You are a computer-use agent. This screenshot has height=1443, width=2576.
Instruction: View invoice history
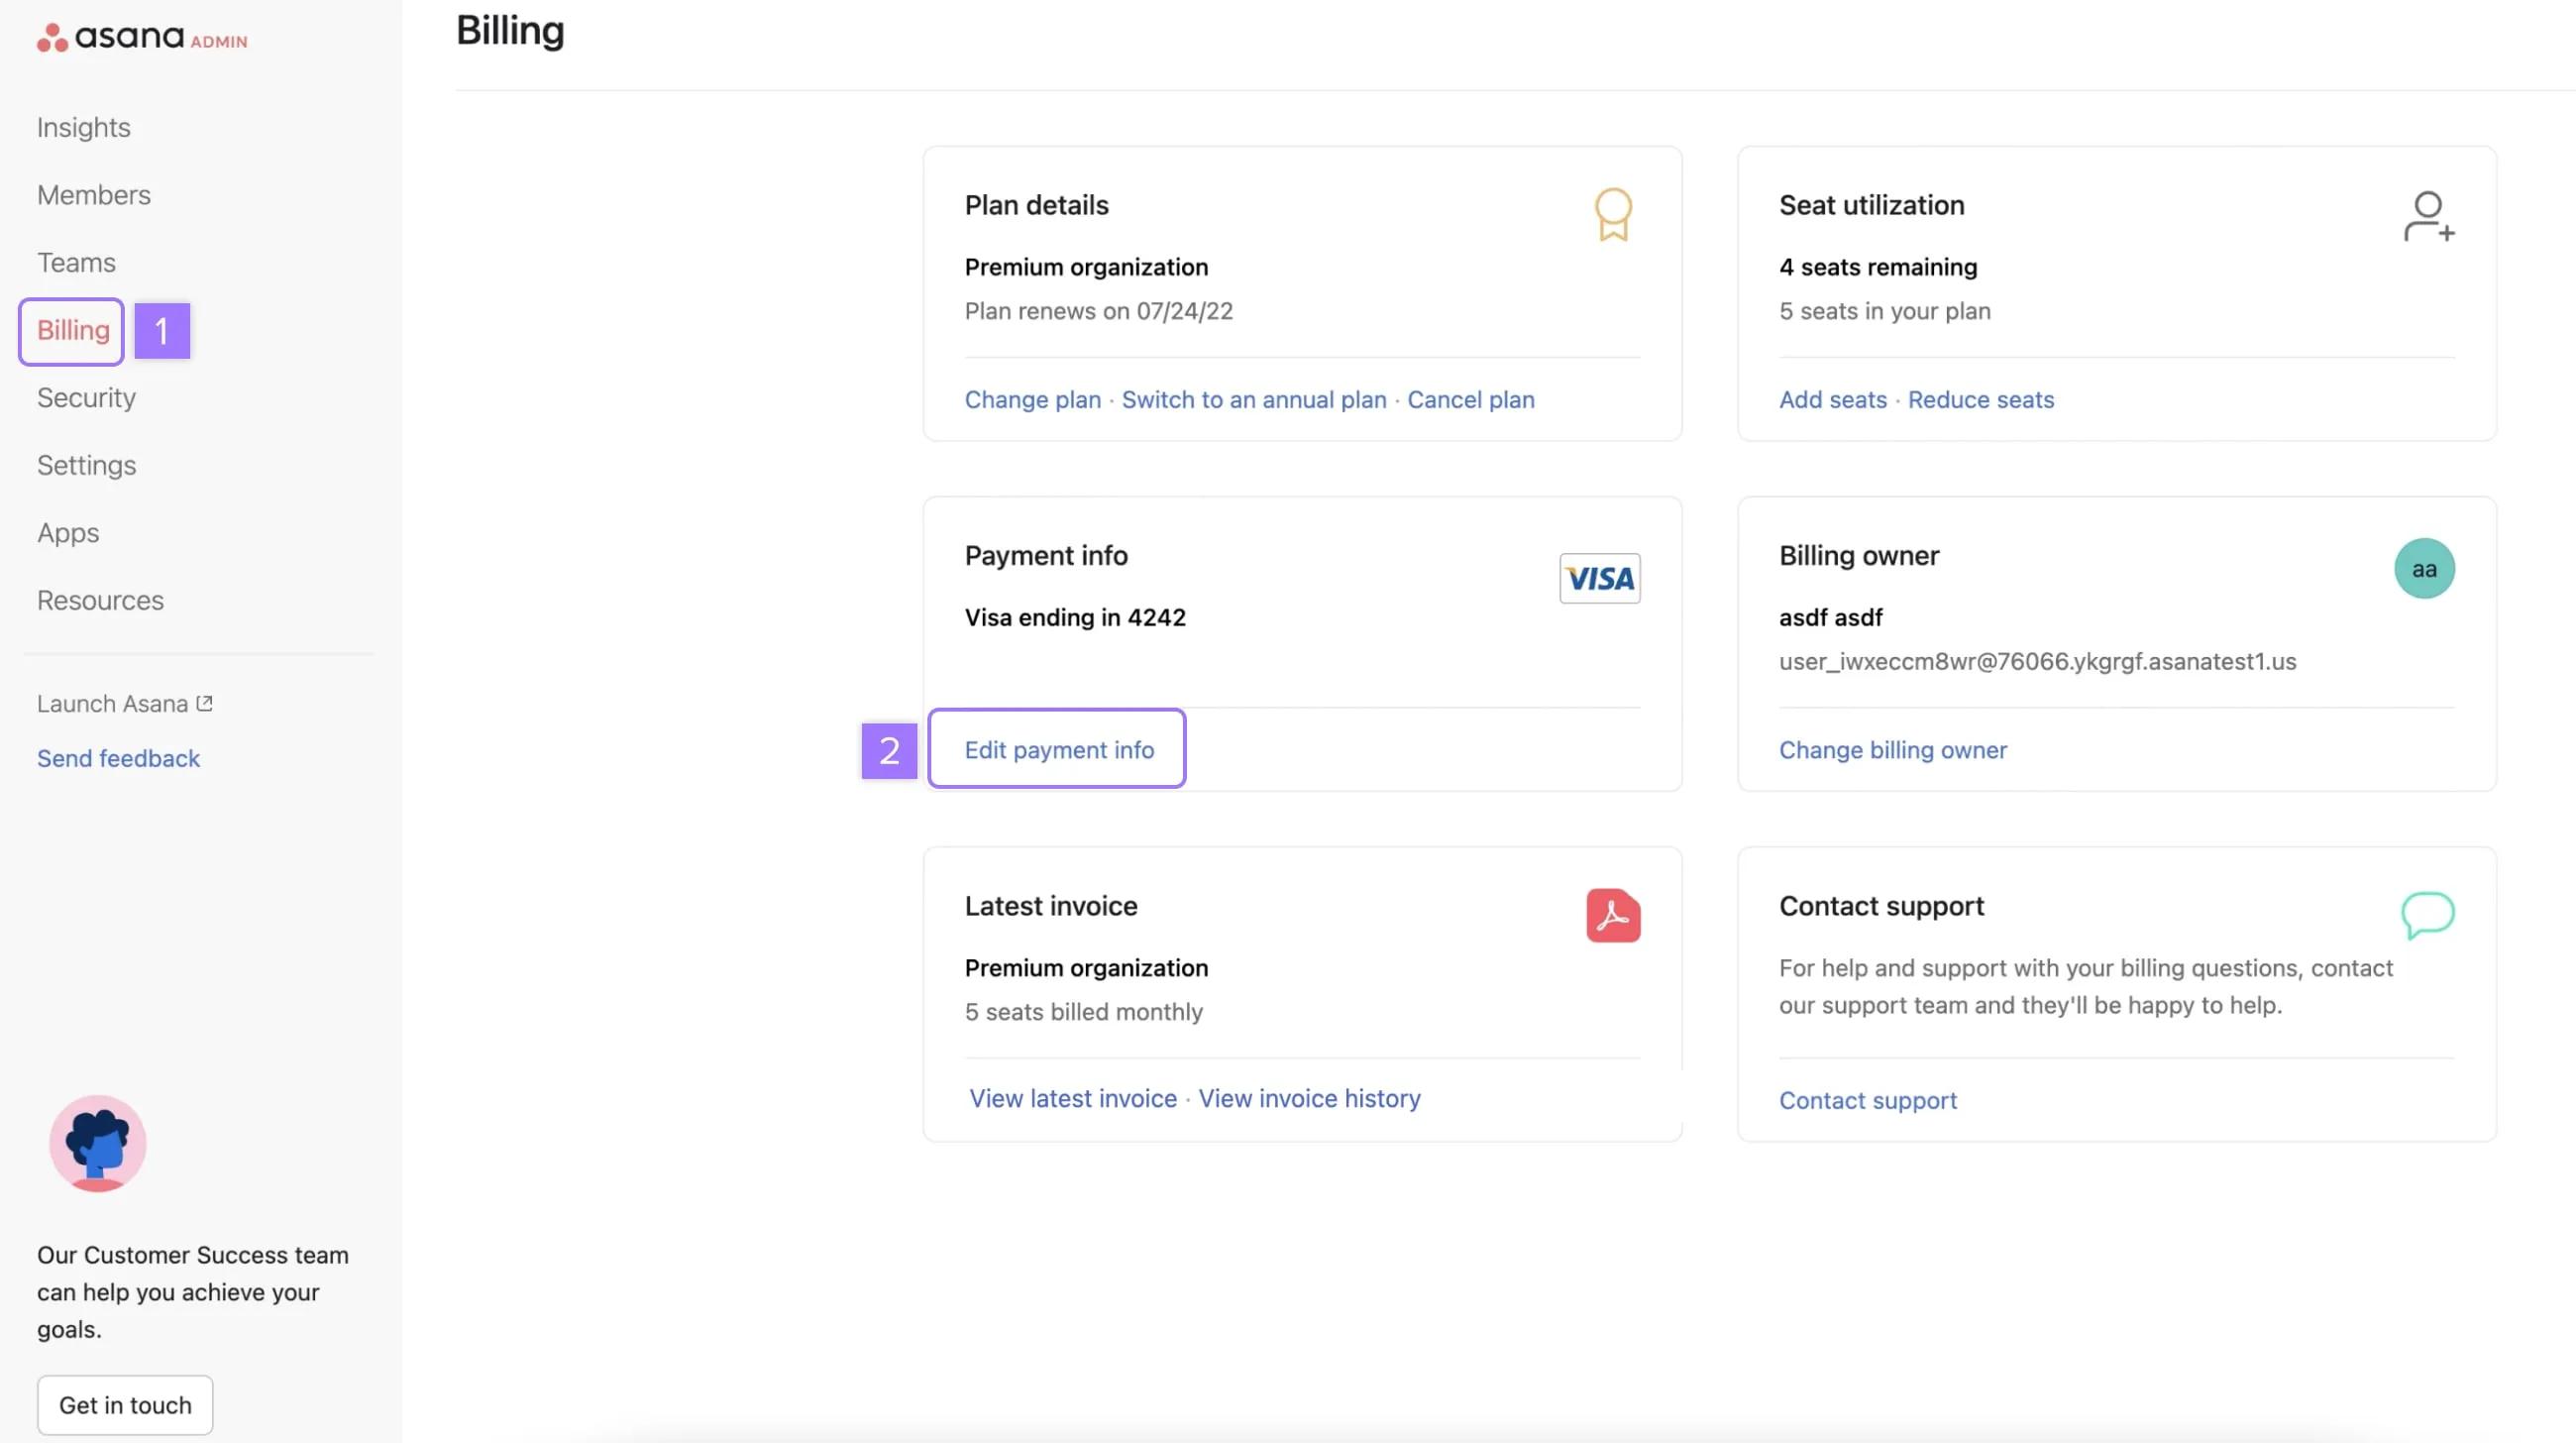[x=1308, y=1098]
